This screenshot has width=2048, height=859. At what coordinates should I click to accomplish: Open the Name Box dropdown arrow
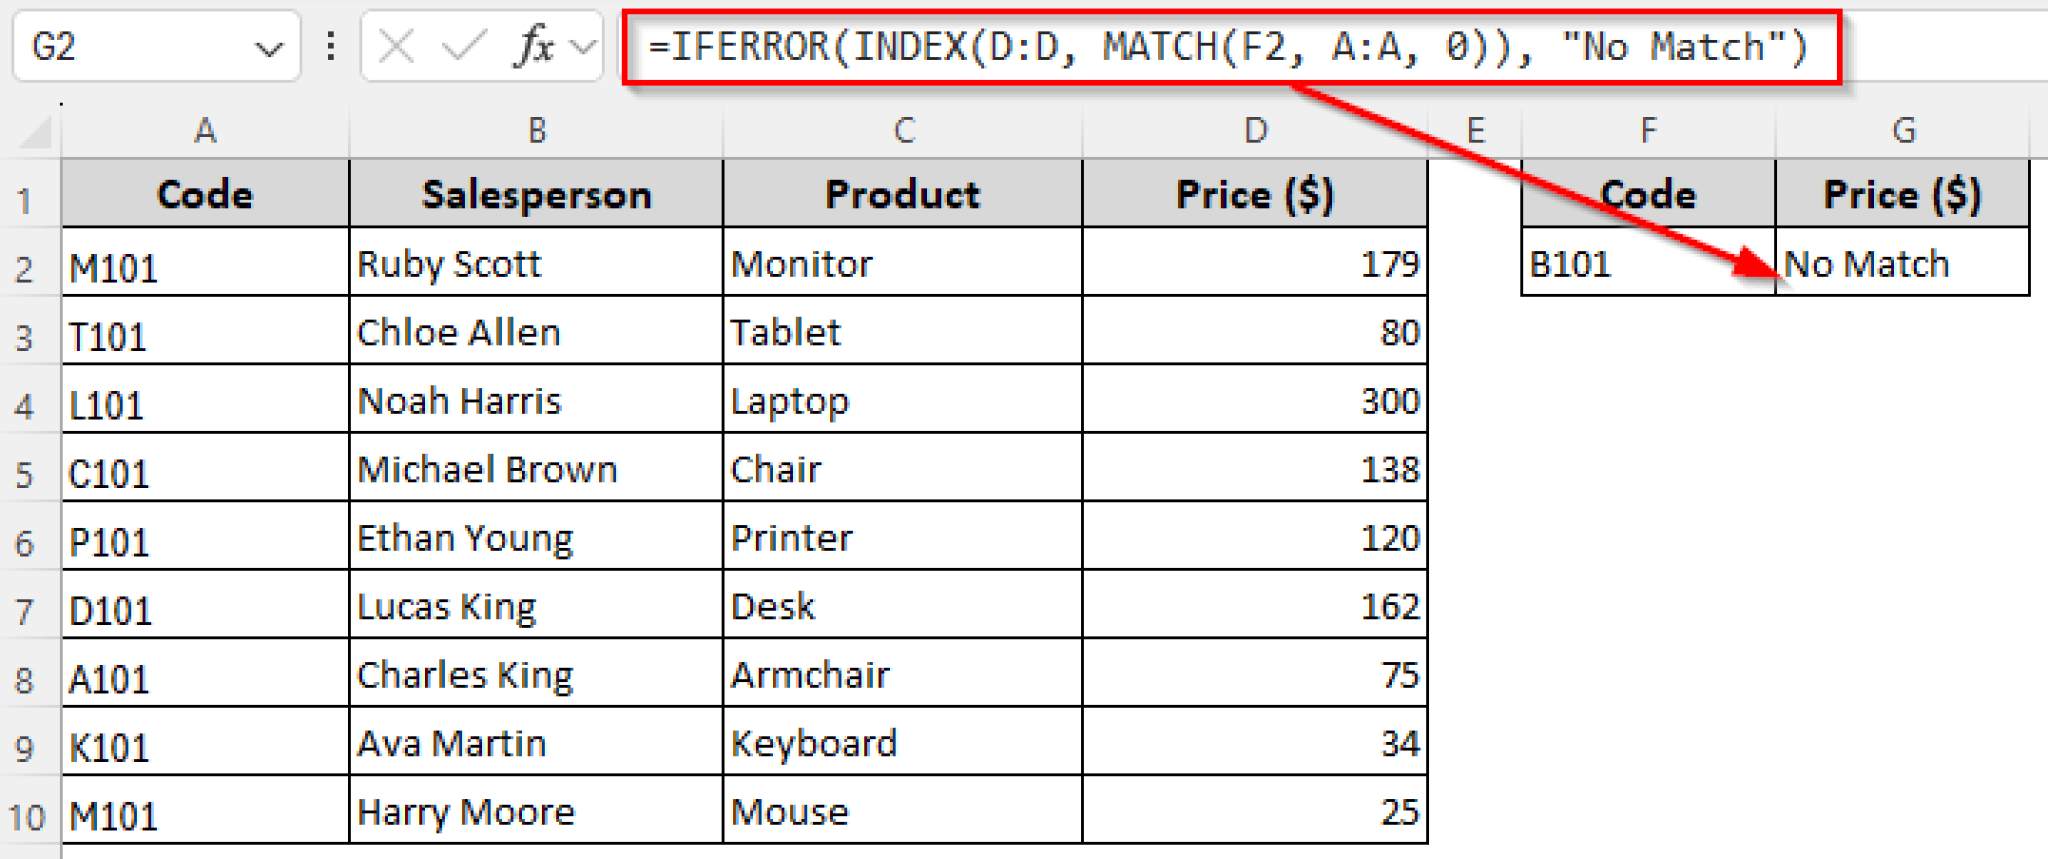pyautogui.click(x=268, y=45)
